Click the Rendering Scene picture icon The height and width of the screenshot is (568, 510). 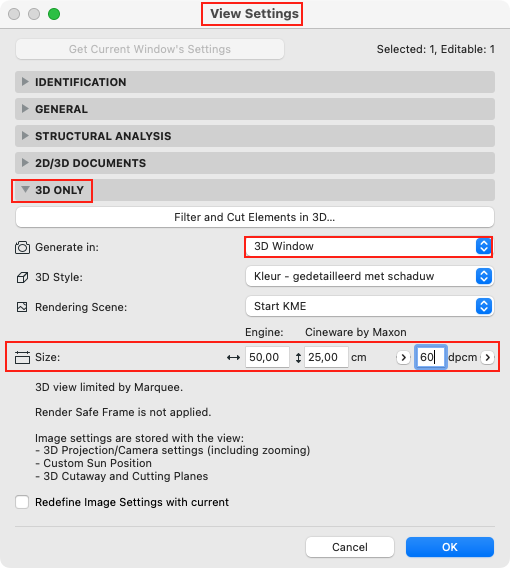[x=22, y=307]
